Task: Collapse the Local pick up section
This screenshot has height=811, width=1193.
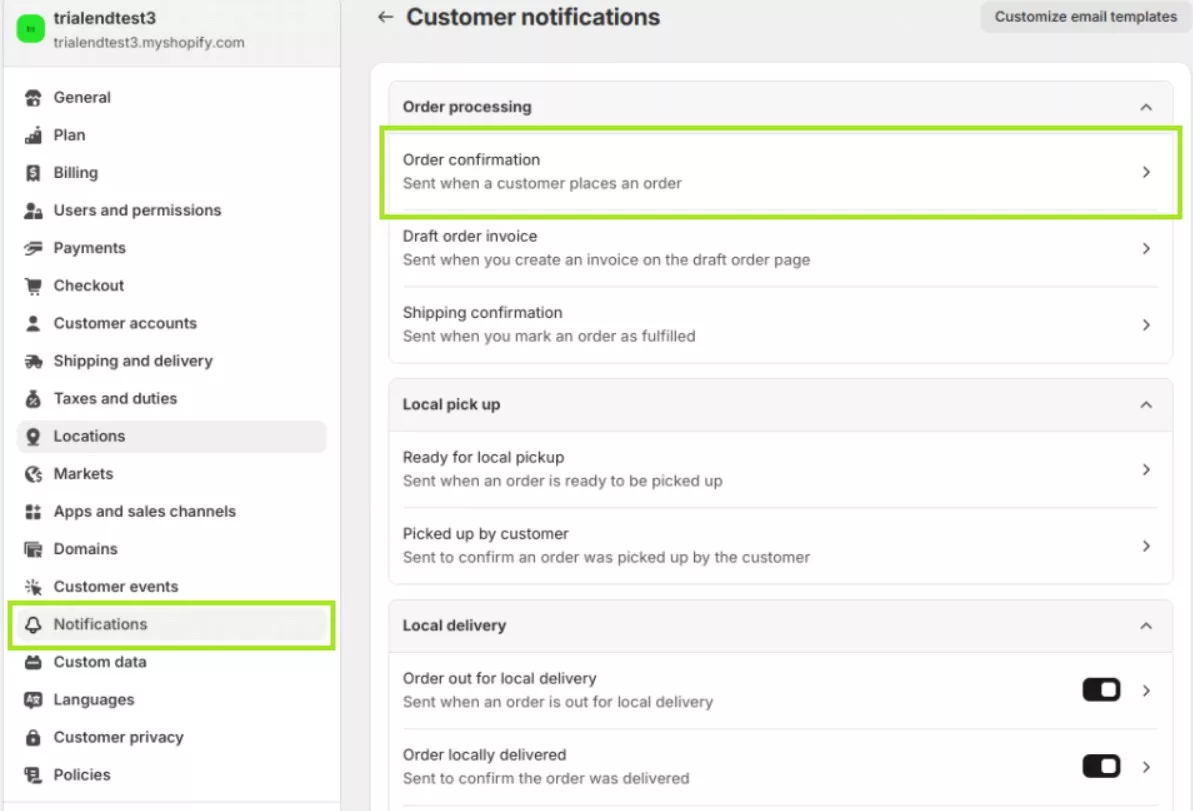Action: pos(1146,405)
